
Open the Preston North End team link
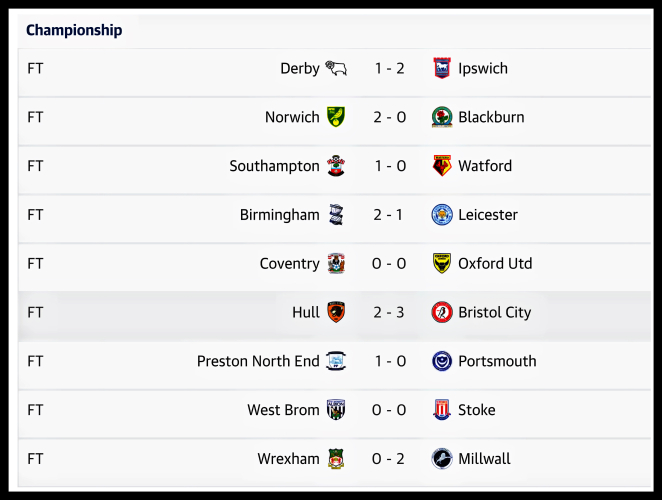[258, 361]
